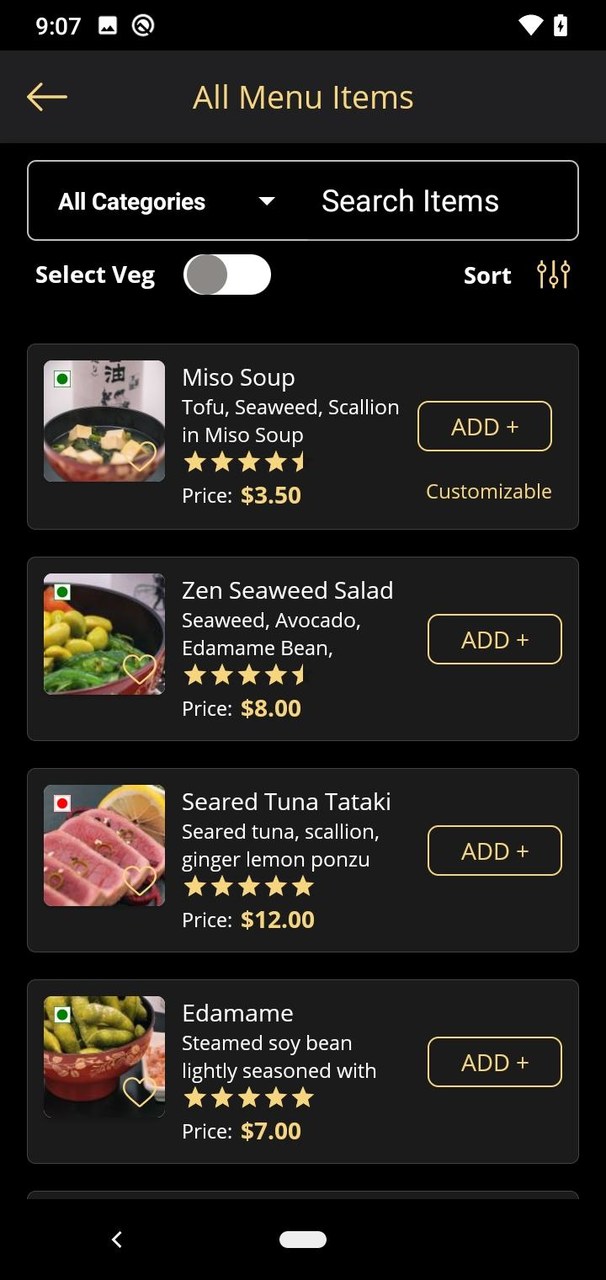Add Miso Soup to cart
Image resolution: width=606 pixels, height=1280 pixels.
(484, 426)
